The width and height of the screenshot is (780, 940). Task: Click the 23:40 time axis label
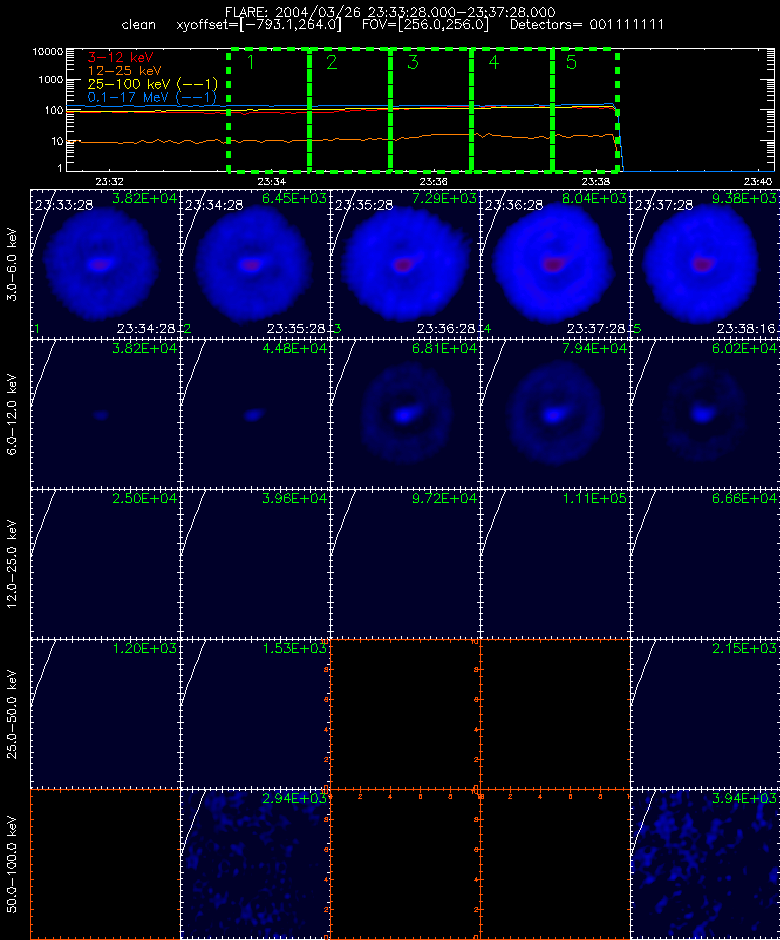pos(758,181)
